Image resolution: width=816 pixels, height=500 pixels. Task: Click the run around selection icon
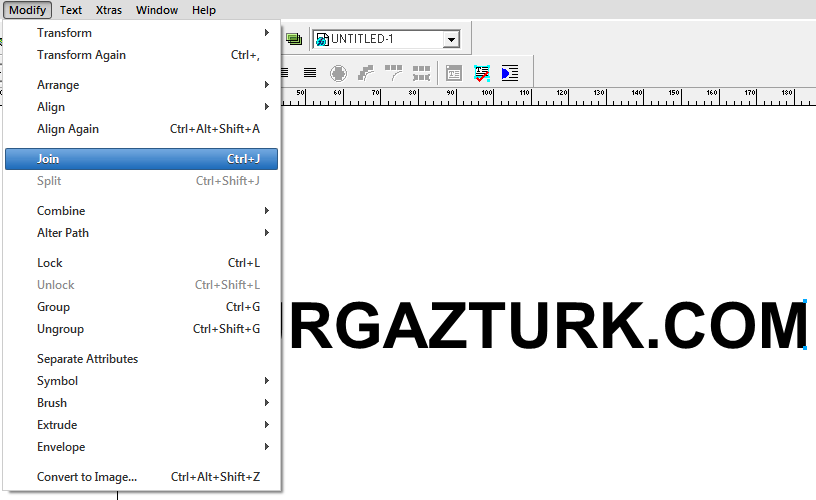pos(510,73)
